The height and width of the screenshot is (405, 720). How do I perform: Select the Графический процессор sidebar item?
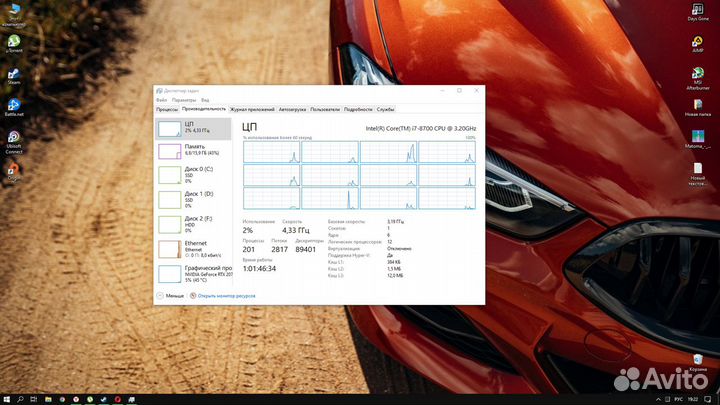(x=193, y=273)
